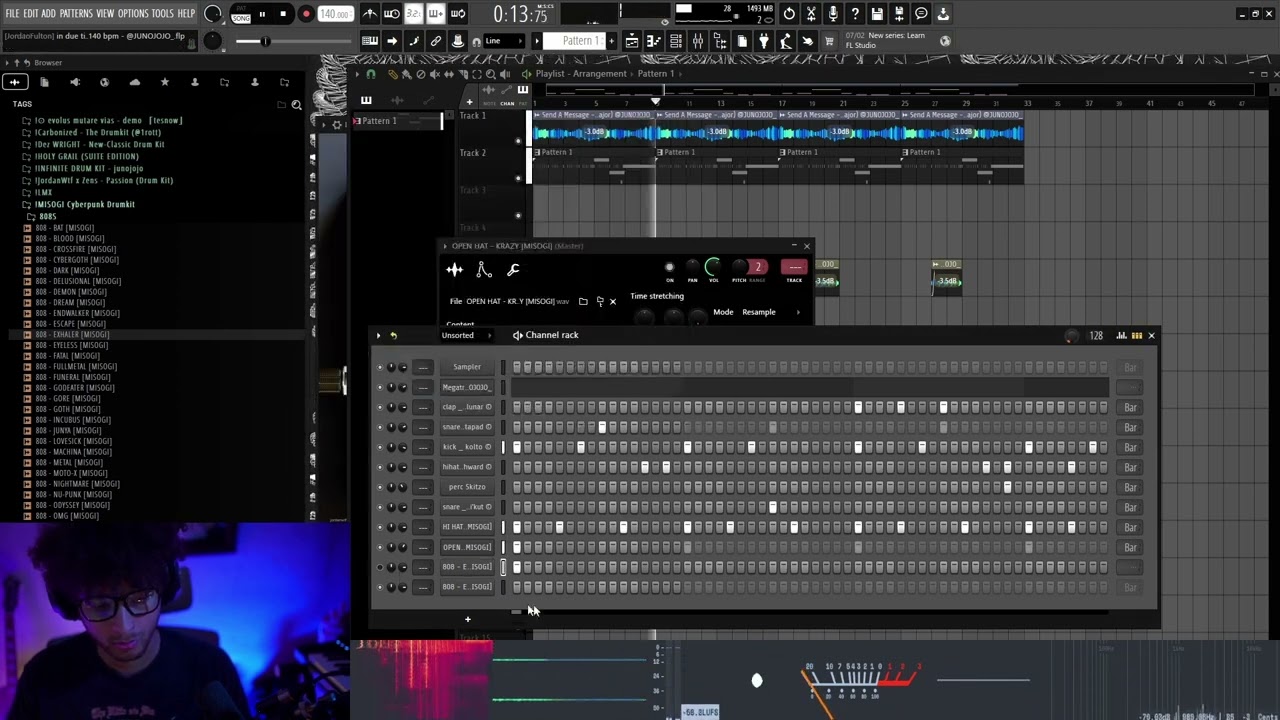The width and height of the screenshot is (1280, 720).
Task: Open the audio editor scissors icon
Action: click(811, 14)
